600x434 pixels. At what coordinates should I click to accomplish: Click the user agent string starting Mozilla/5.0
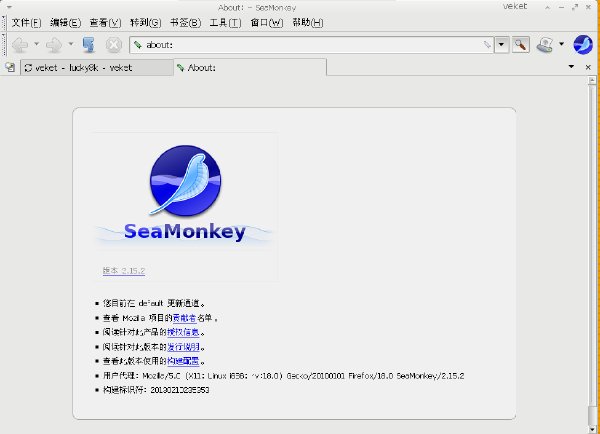point(303,376)
